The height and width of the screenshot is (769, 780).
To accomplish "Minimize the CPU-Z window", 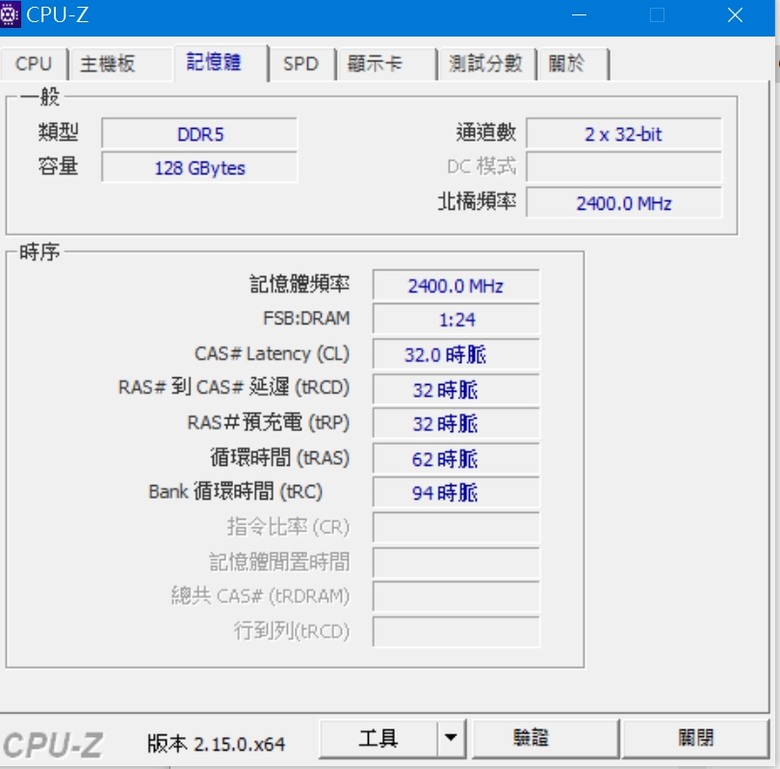I will pyautogui.click(x=579, y=15).
